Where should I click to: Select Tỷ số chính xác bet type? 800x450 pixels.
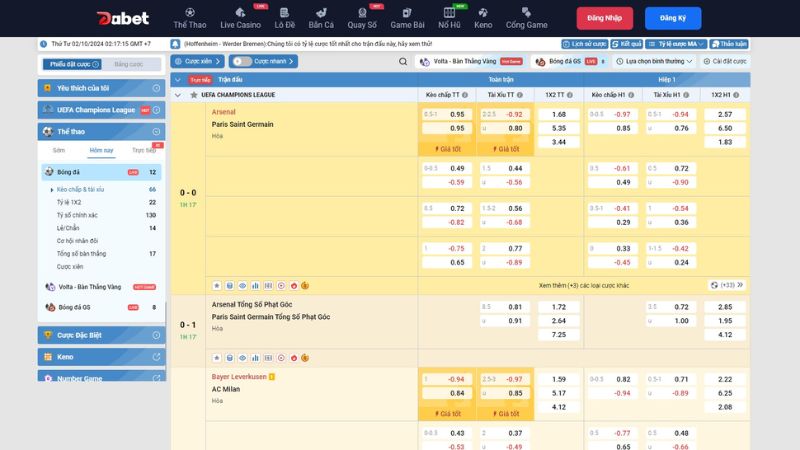77,215
